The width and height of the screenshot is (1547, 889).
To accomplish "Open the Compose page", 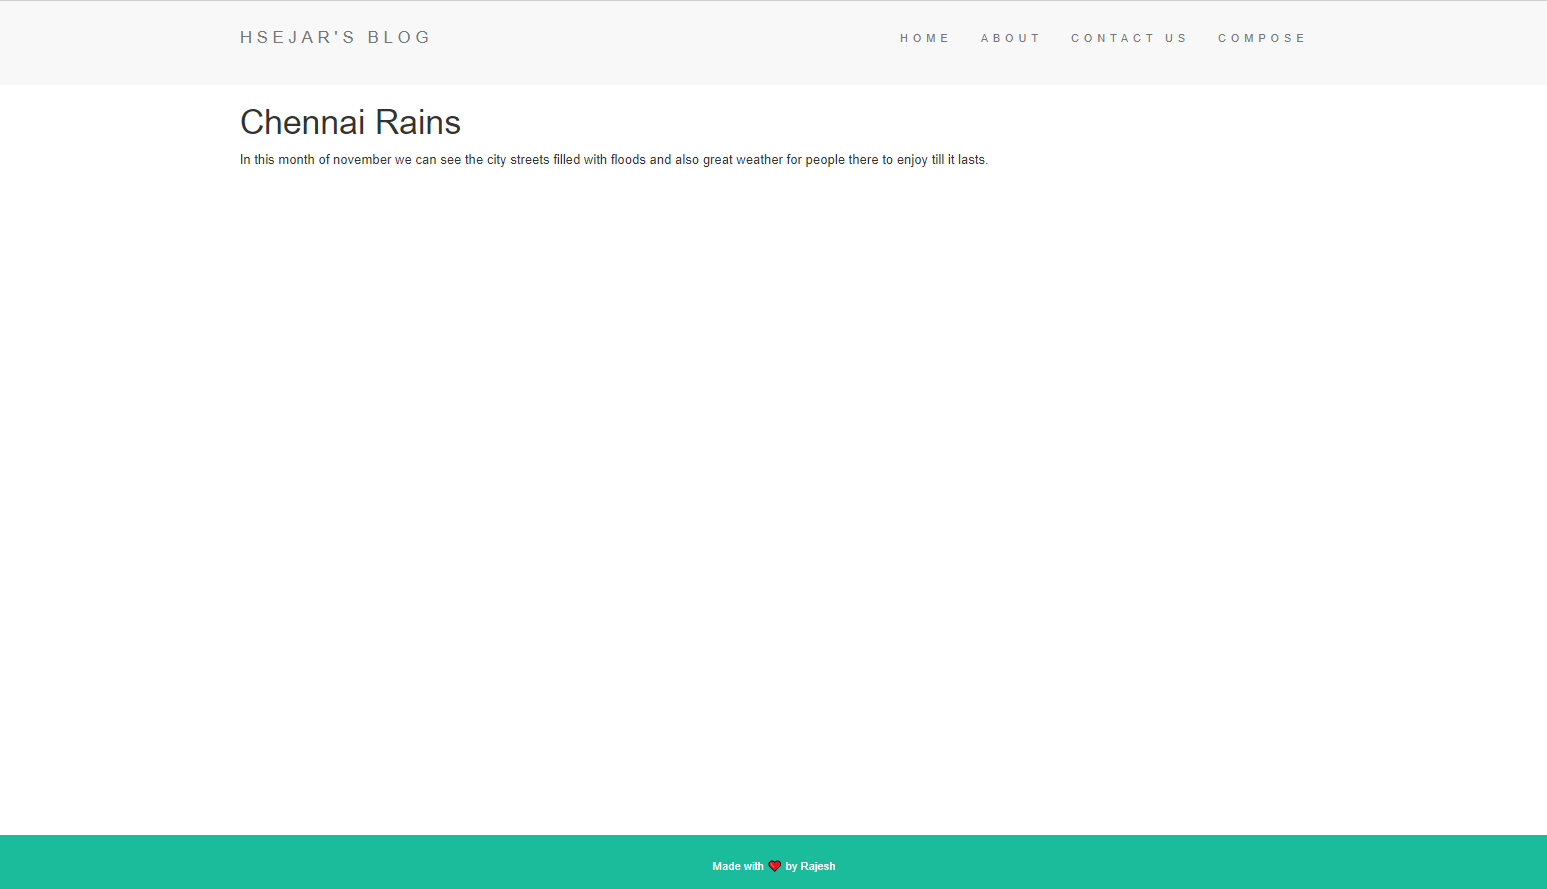I will 1261,38.
